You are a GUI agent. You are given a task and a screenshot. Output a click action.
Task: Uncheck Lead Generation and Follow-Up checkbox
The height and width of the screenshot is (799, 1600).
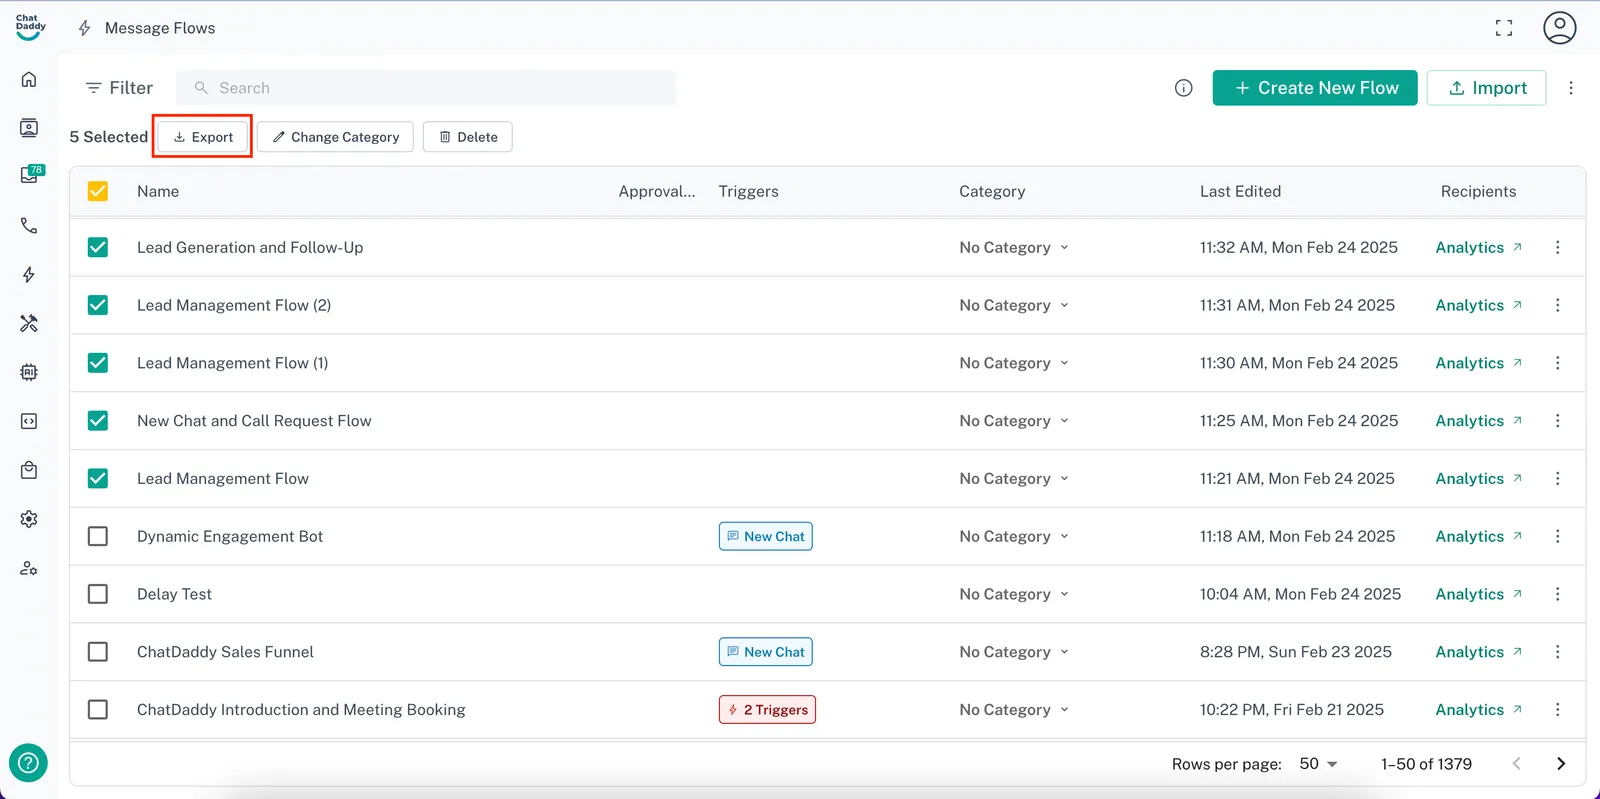click(x=98, y=247)
